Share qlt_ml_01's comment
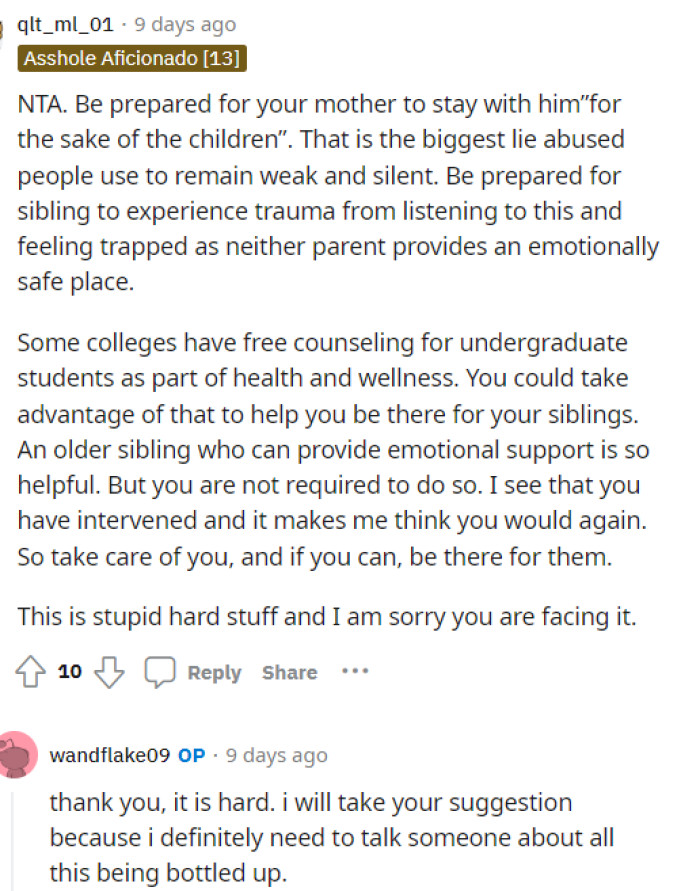This screenshot has height=891, width=700. (289, 672)
